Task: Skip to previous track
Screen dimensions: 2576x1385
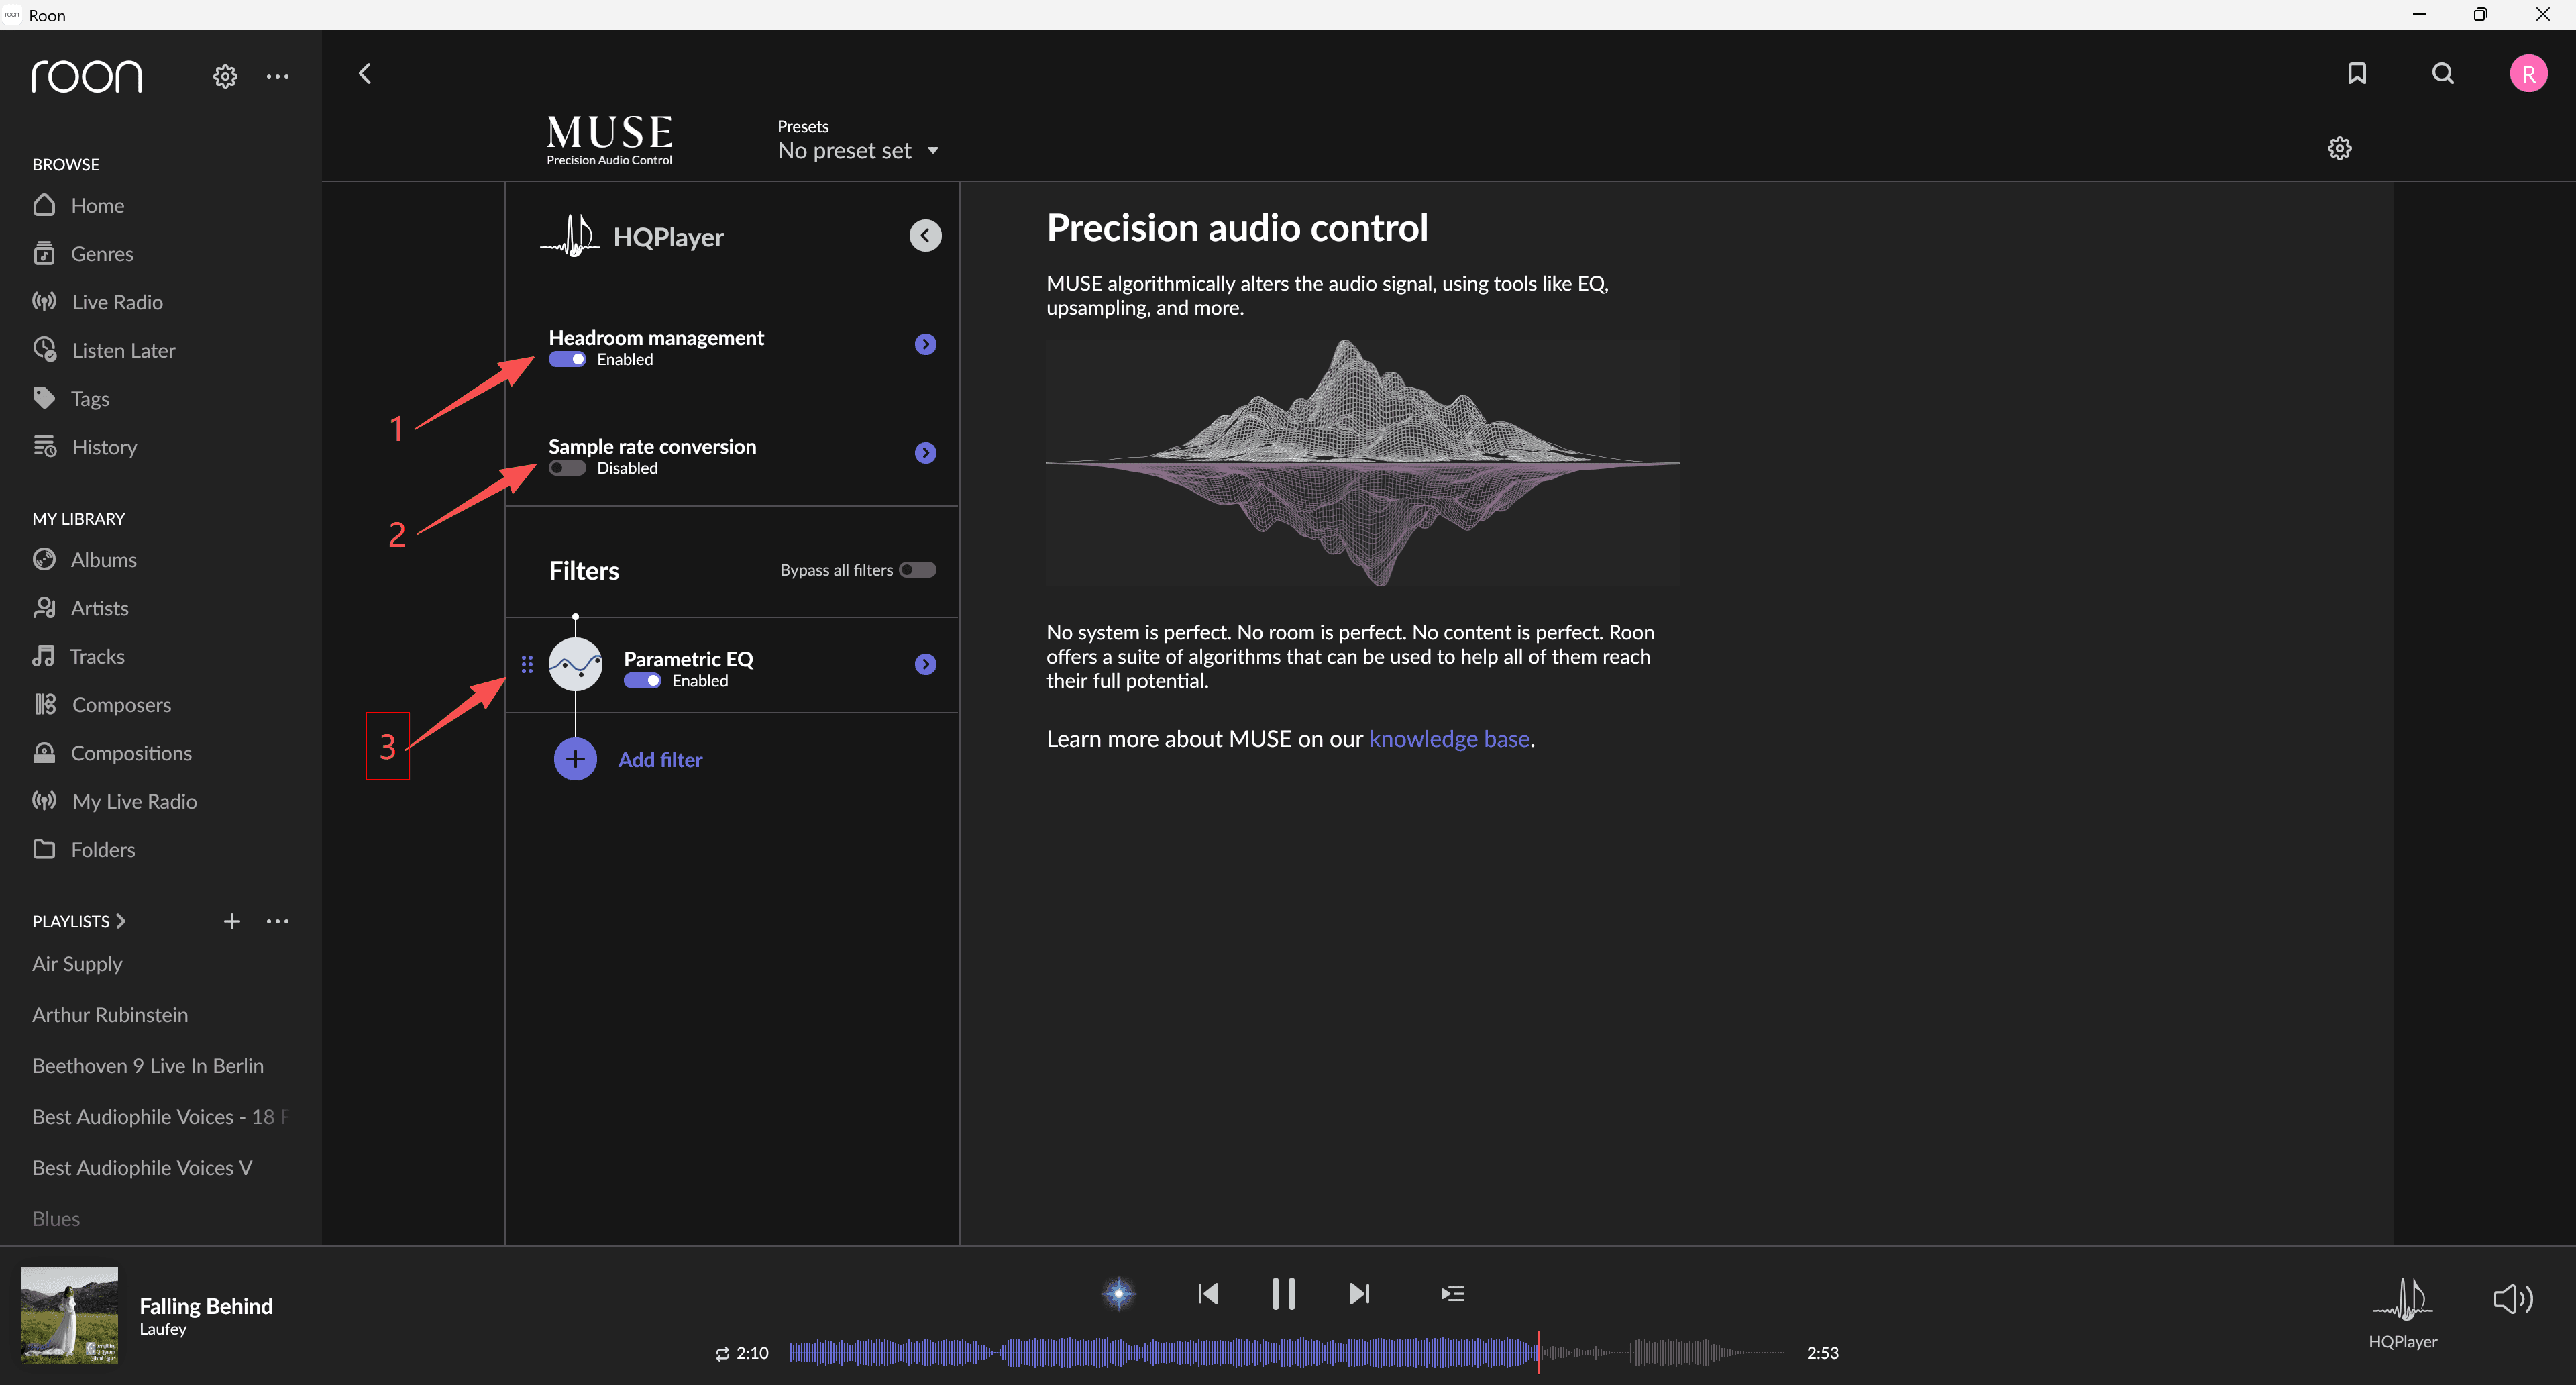Action: tap(1208, 1294)
